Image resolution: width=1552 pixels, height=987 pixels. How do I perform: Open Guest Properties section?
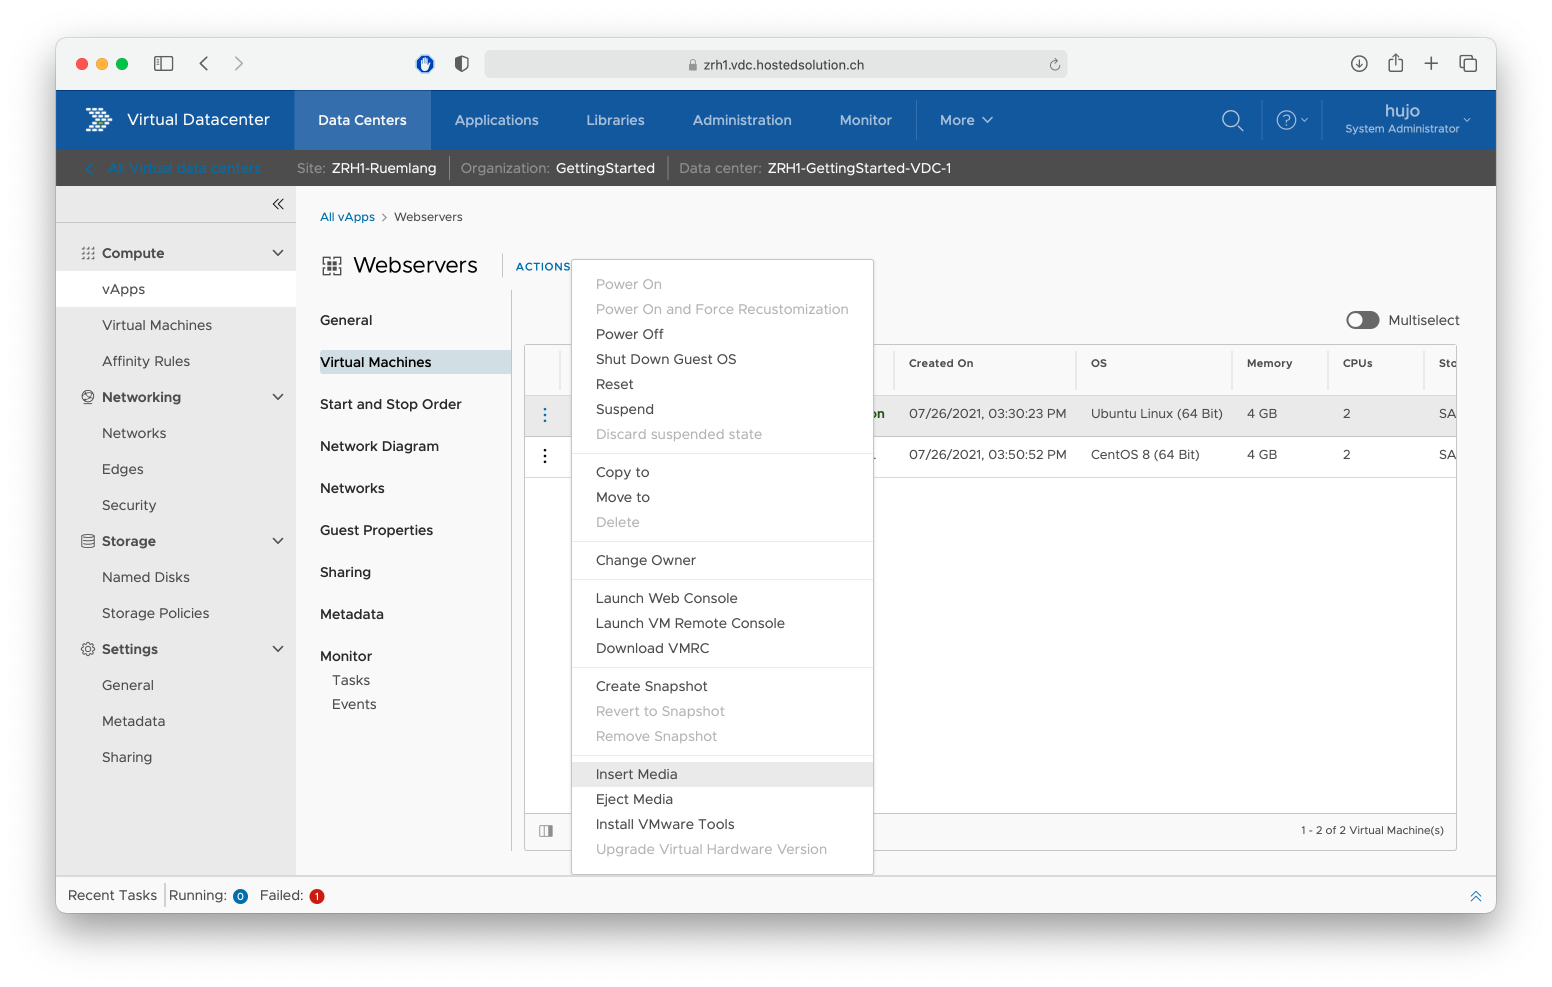point(376,530)
